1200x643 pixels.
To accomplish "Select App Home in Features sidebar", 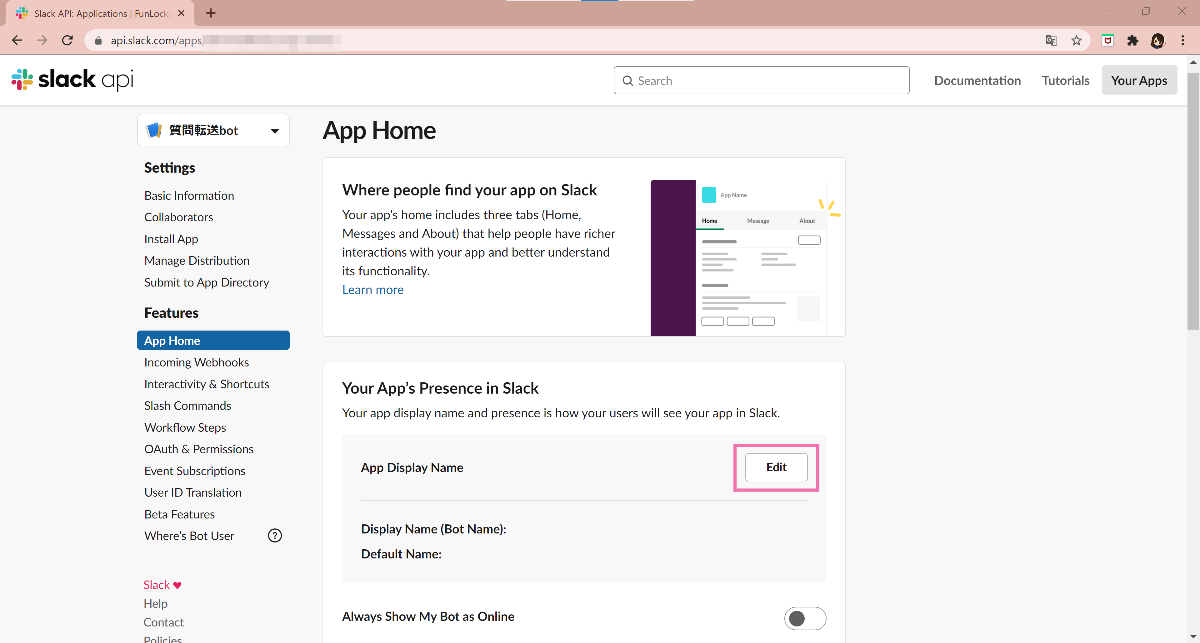I will point(213,341).
